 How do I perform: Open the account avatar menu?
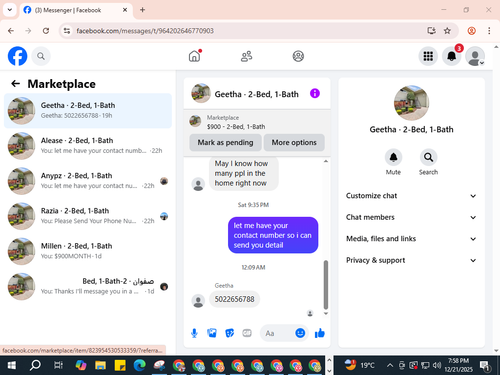coord(475,56)
